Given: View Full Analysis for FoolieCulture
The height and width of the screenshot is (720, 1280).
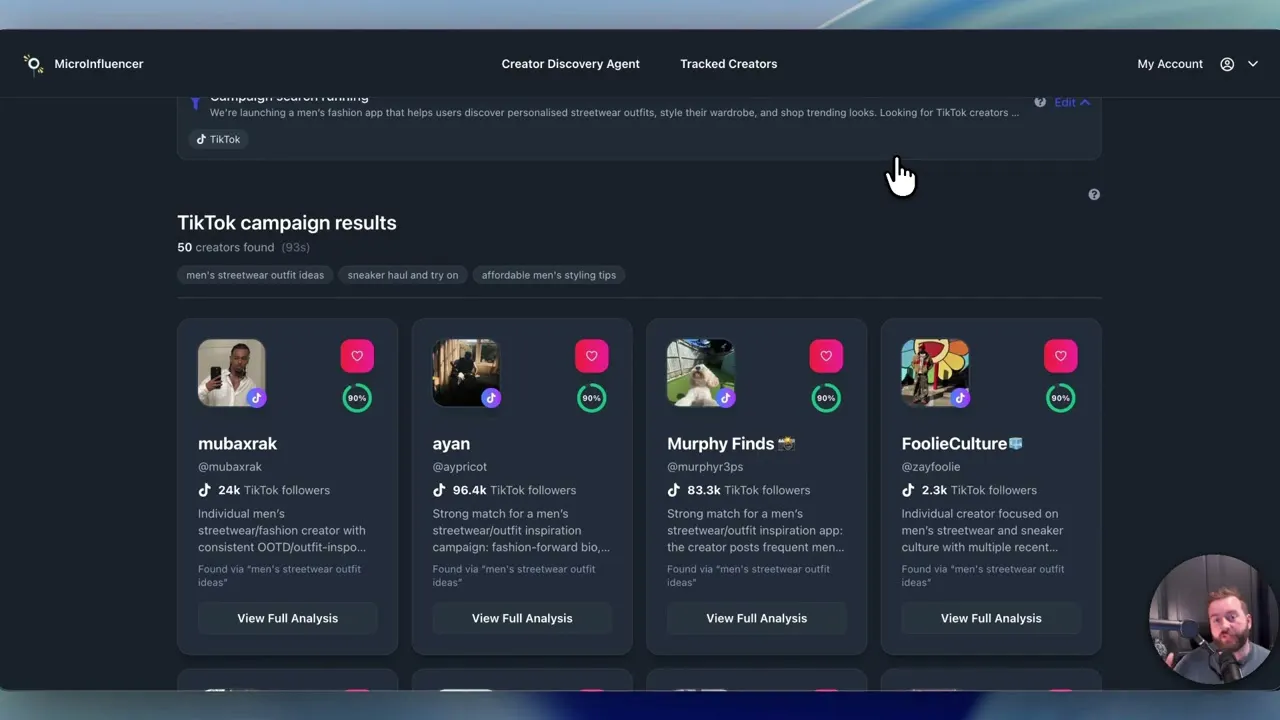Looking at the screenshot, I should [991, 618].
